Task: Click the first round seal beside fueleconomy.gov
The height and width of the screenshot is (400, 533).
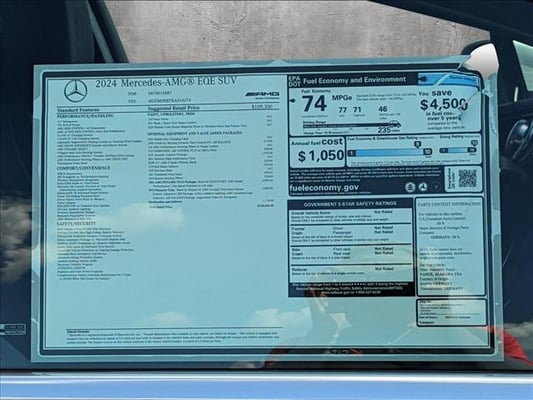Action: 410,187
